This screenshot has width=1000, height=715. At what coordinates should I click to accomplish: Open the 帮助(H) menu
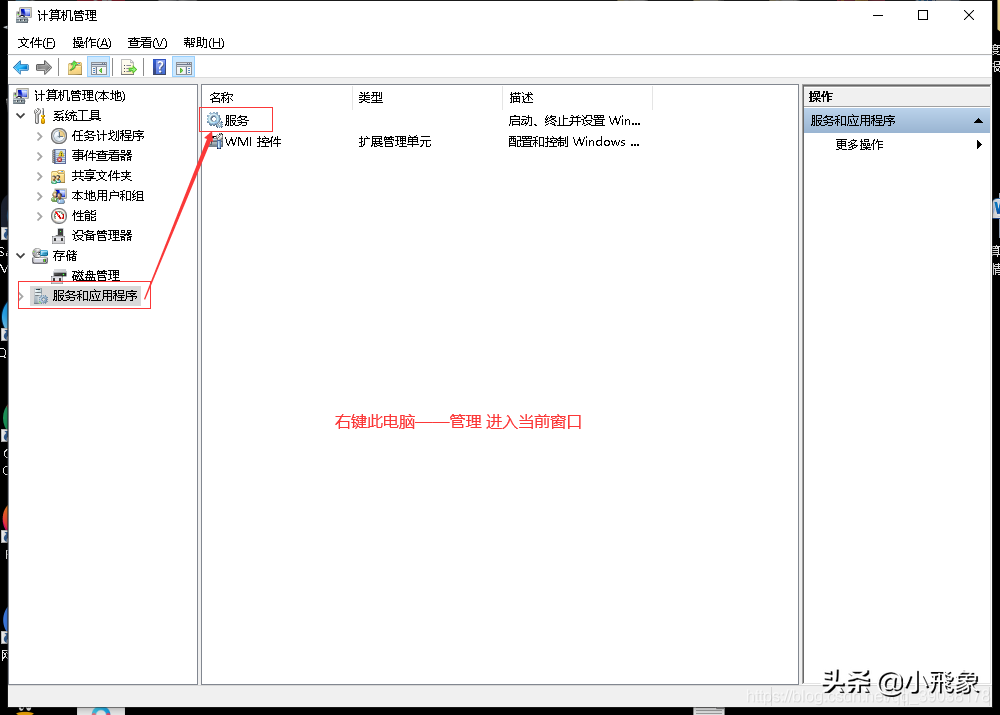(203, 43)
